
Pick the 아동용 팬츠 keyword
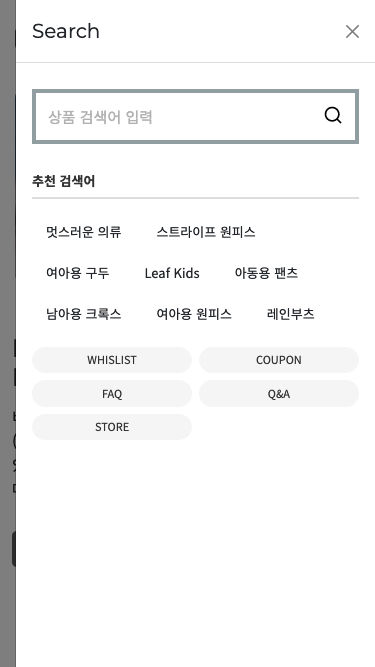point(266,273)
